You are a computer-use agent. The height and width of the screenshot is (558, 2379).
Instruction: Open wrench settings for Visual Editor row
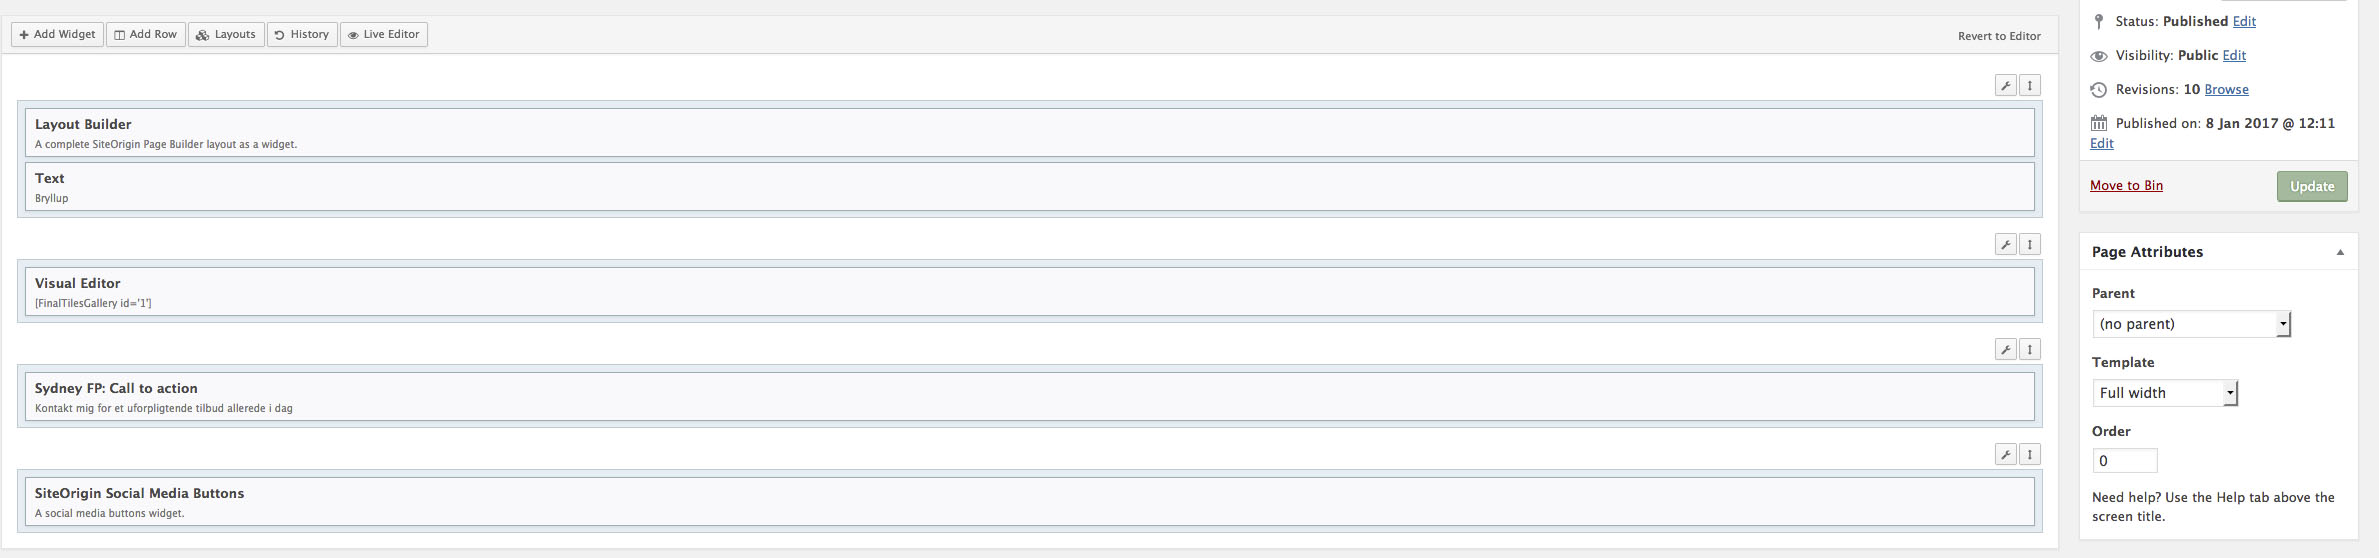2005,244
